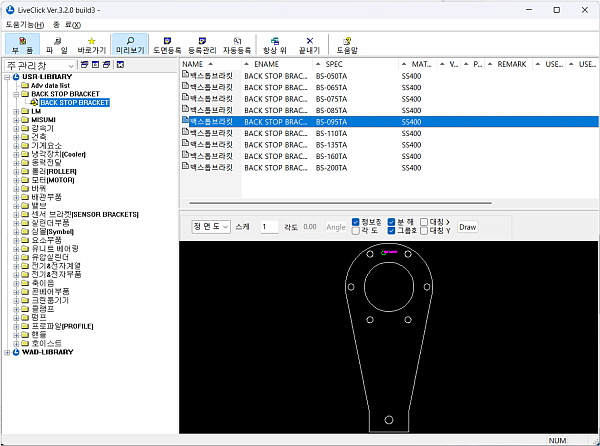Image resolution: width=600 pixels, height=446 pixels.
Task: Collapse the BACK STOP BRACKET folder node
Action: point(16,94)
